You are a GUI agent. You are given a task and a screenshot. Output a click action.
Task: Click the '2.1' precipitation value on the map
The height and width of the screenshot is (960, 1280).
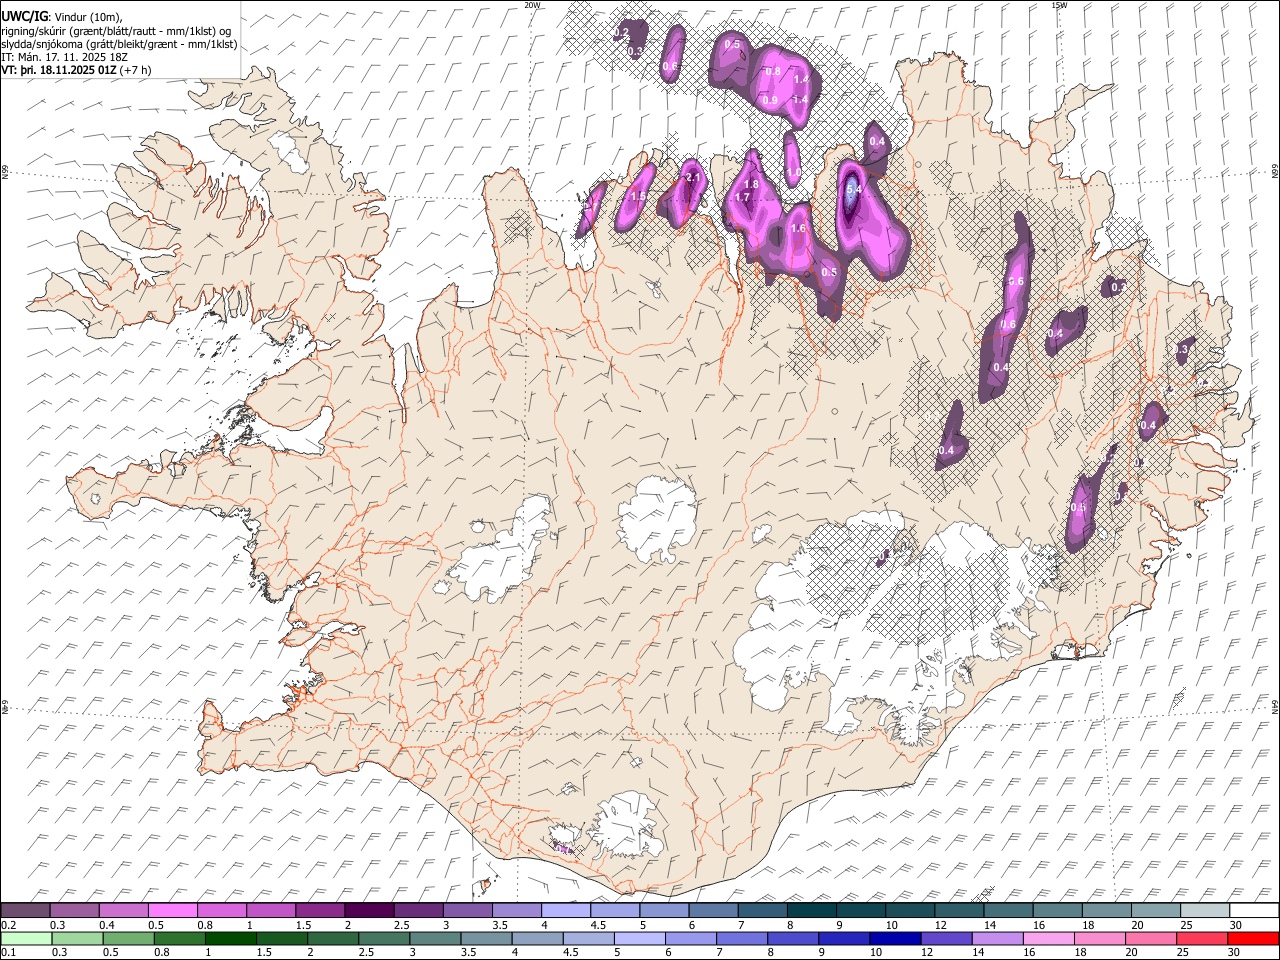tap(692, 177)
